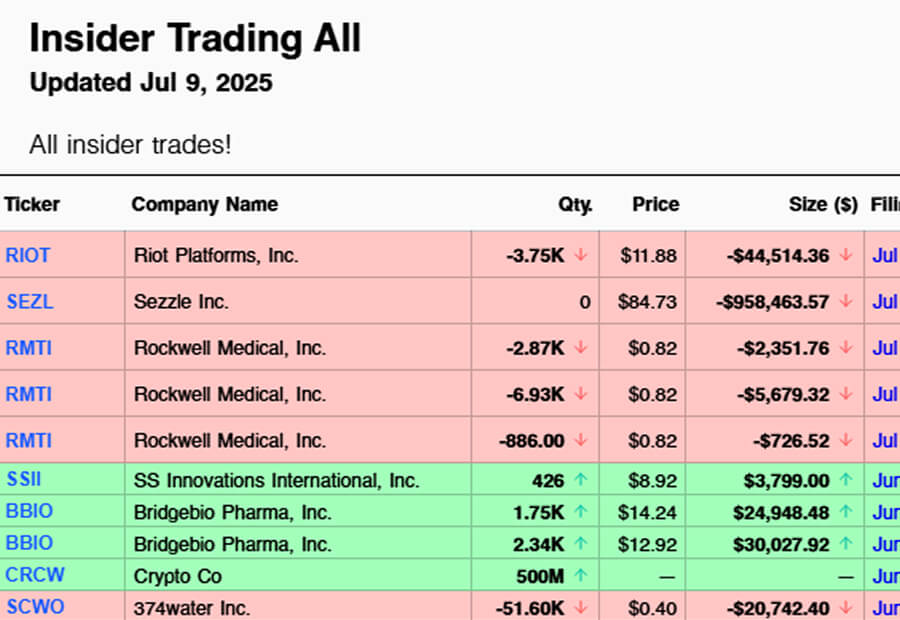Click the red arrow beside -6.93K quantity
The image size is (900, 620).
tap(581, 394)
